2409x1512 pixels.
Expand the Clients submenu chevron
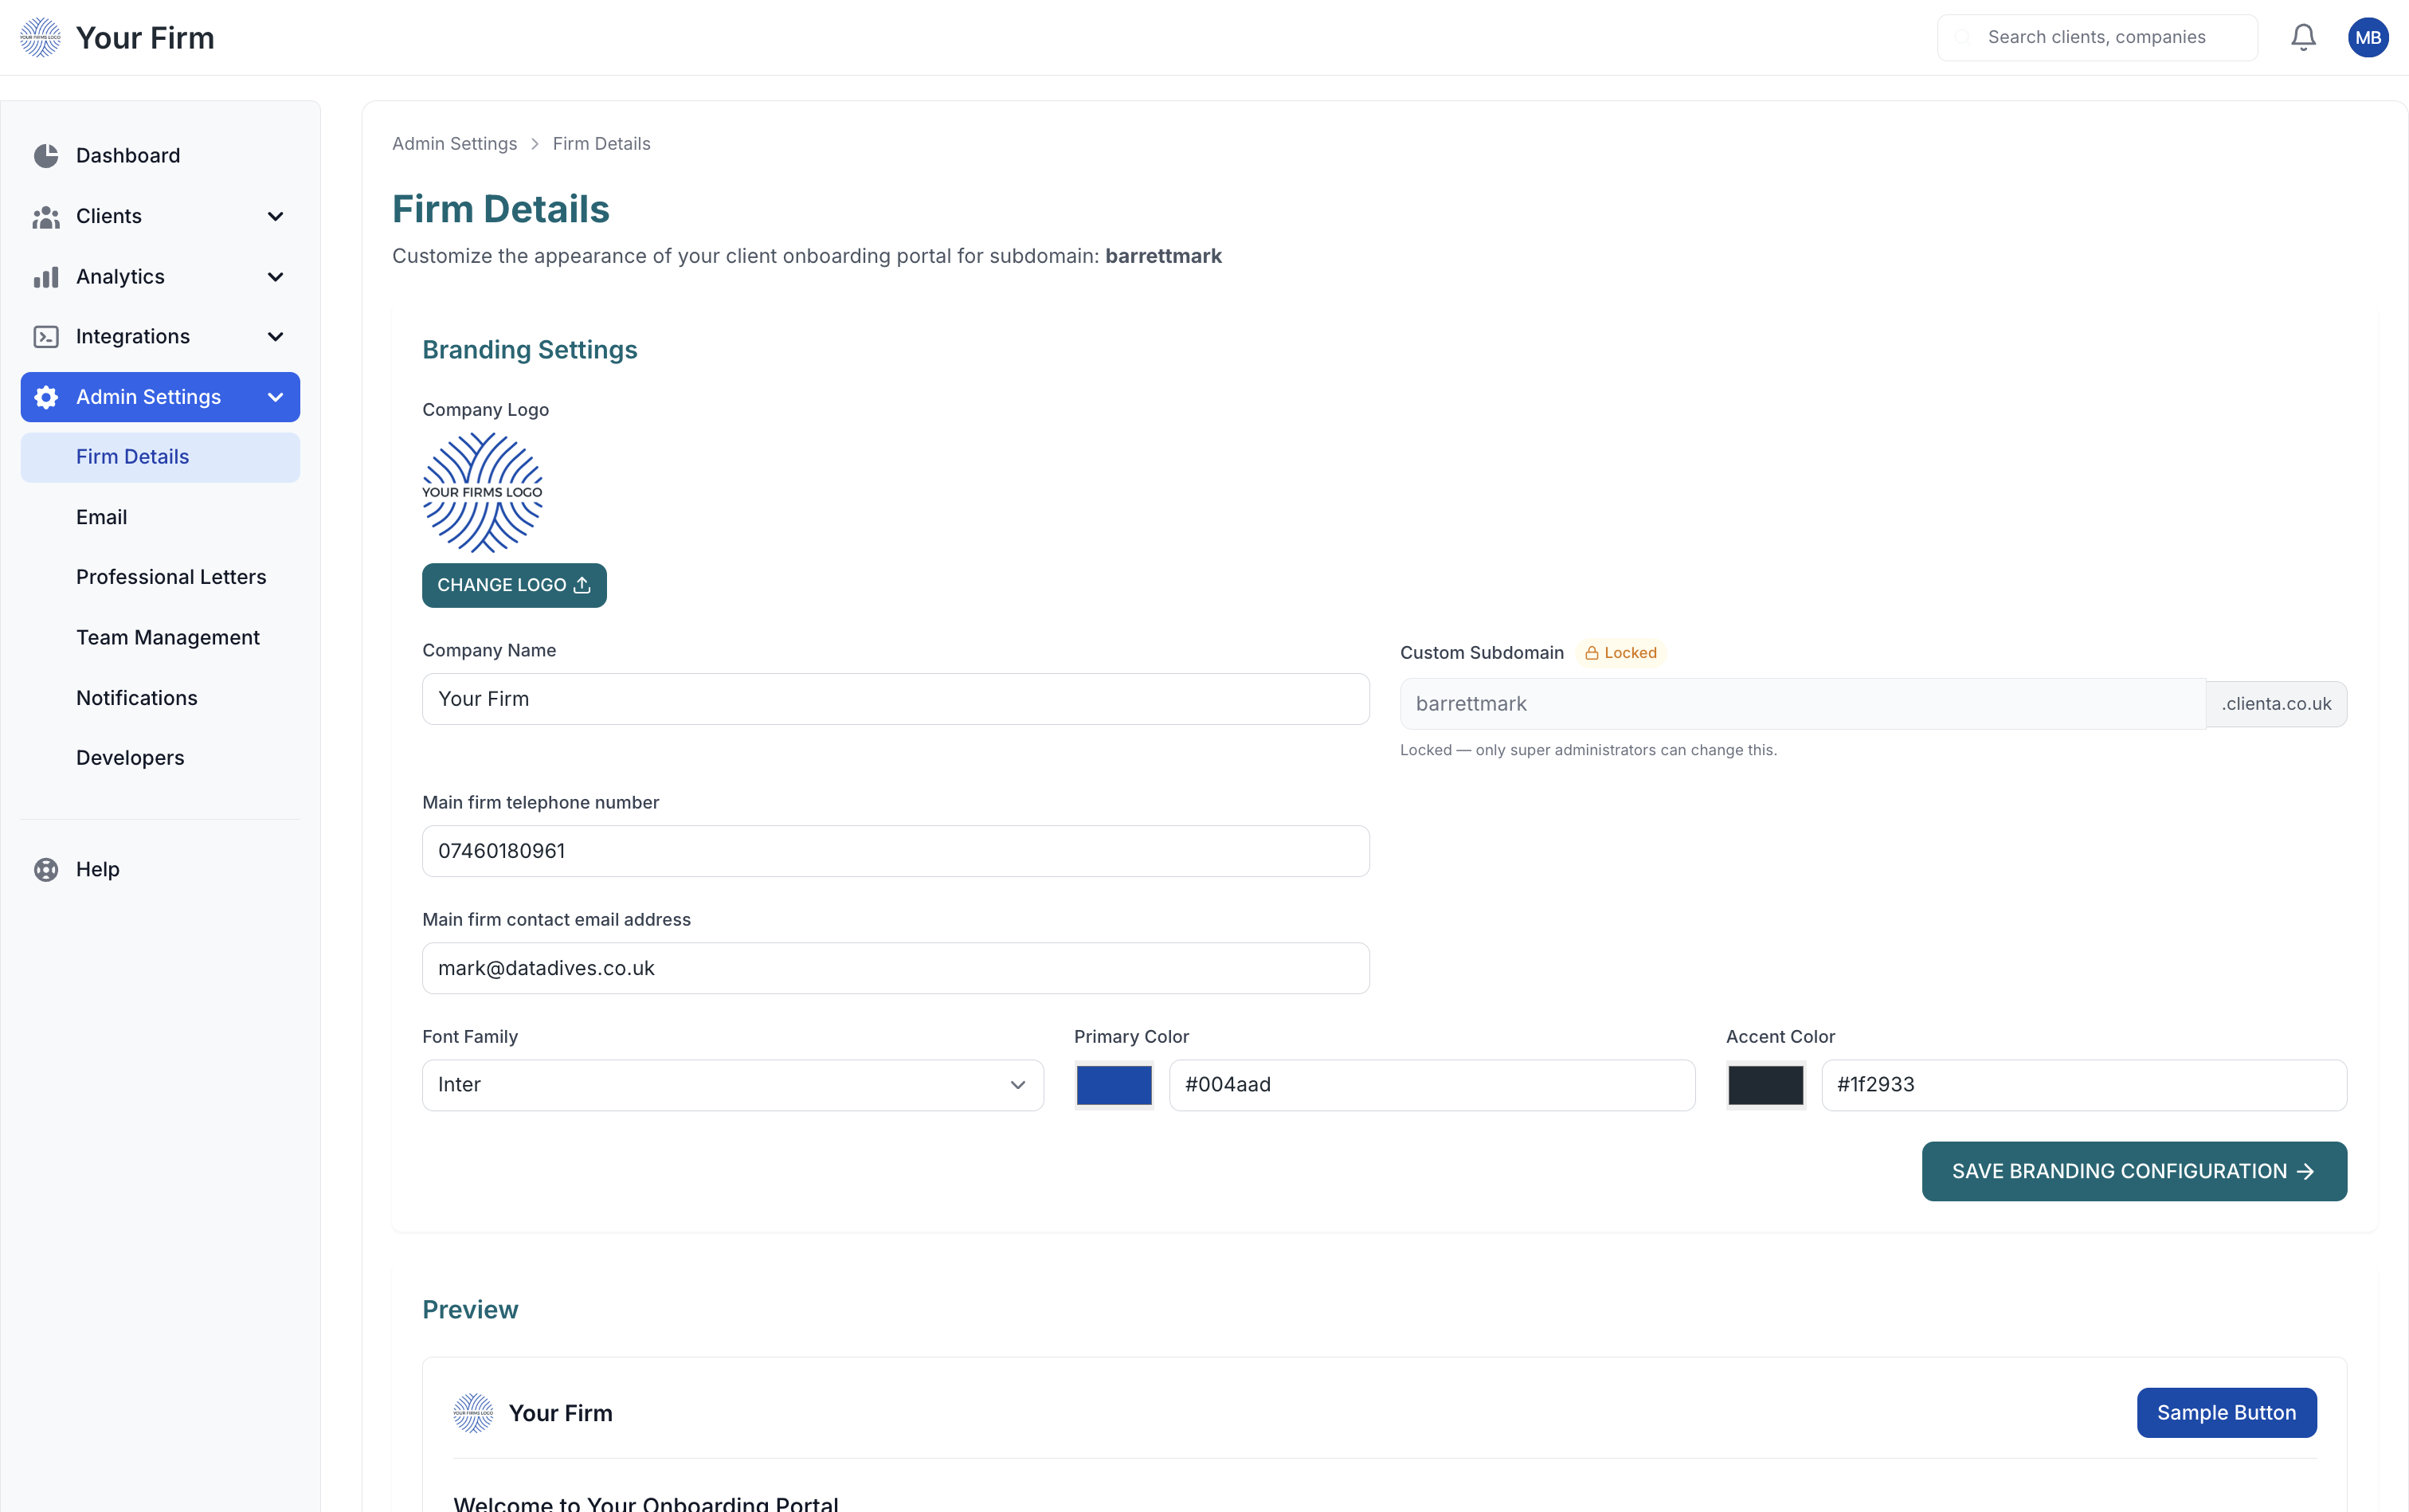275,217
